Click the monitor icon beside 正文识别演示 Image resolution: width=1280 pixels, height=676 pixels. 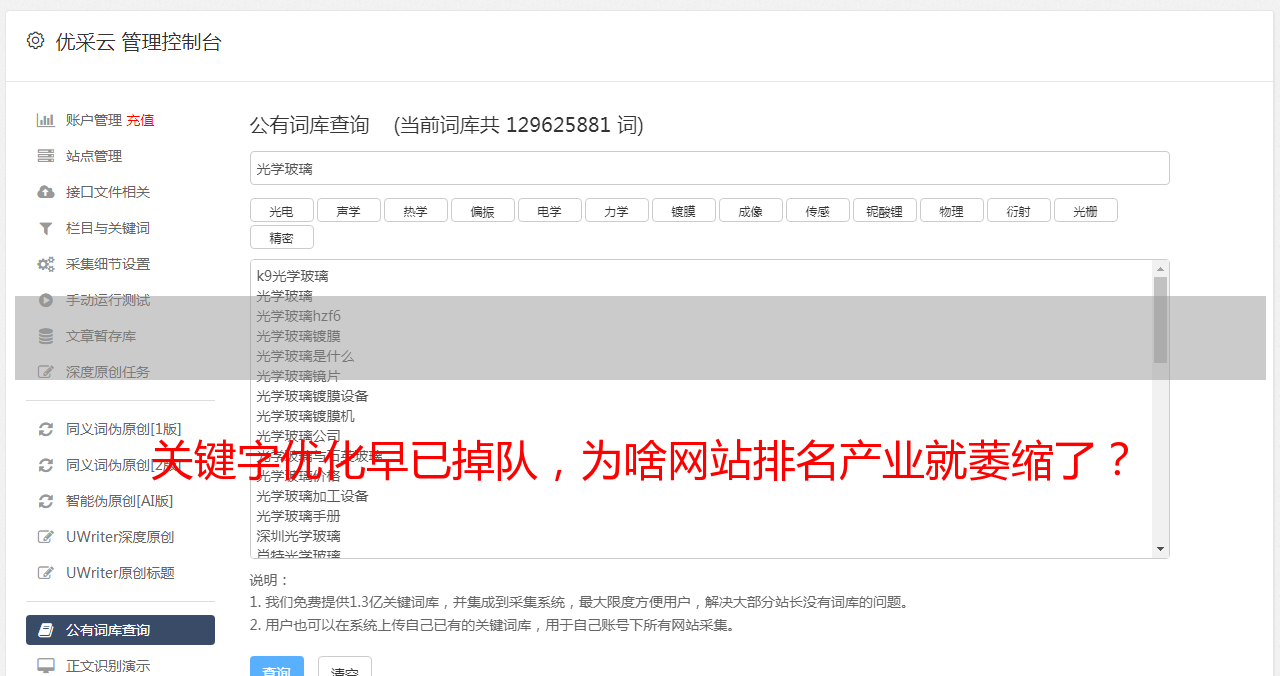click(46, 666)
